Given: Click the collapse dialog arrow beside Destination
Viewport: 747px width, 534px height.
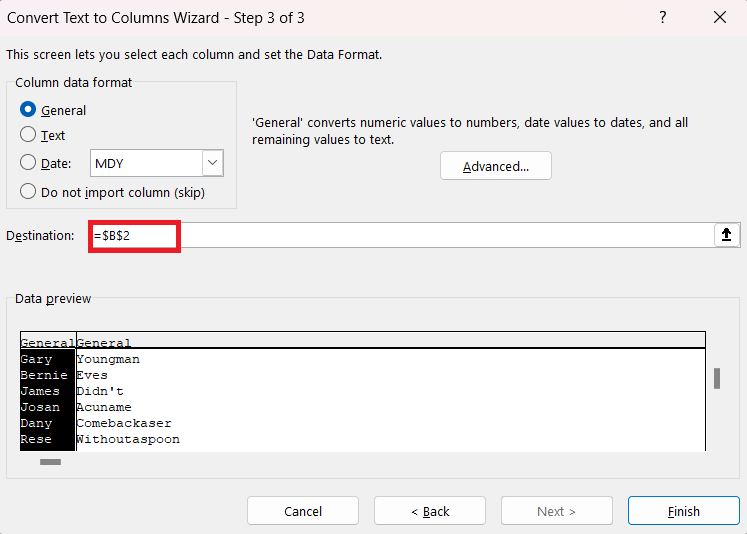Looking at the screenshot, I should pyautogui.click(x=726, y=235).
